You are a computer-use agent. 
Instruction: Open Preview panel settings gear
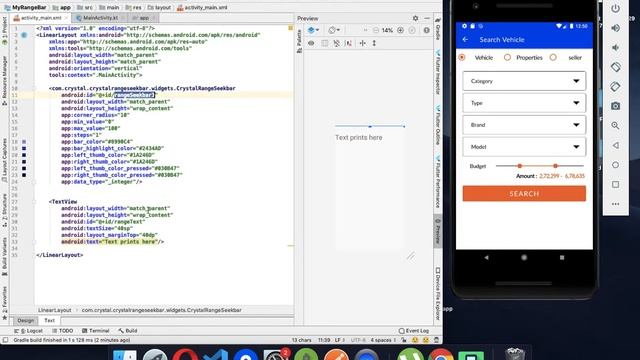point(415,18)
